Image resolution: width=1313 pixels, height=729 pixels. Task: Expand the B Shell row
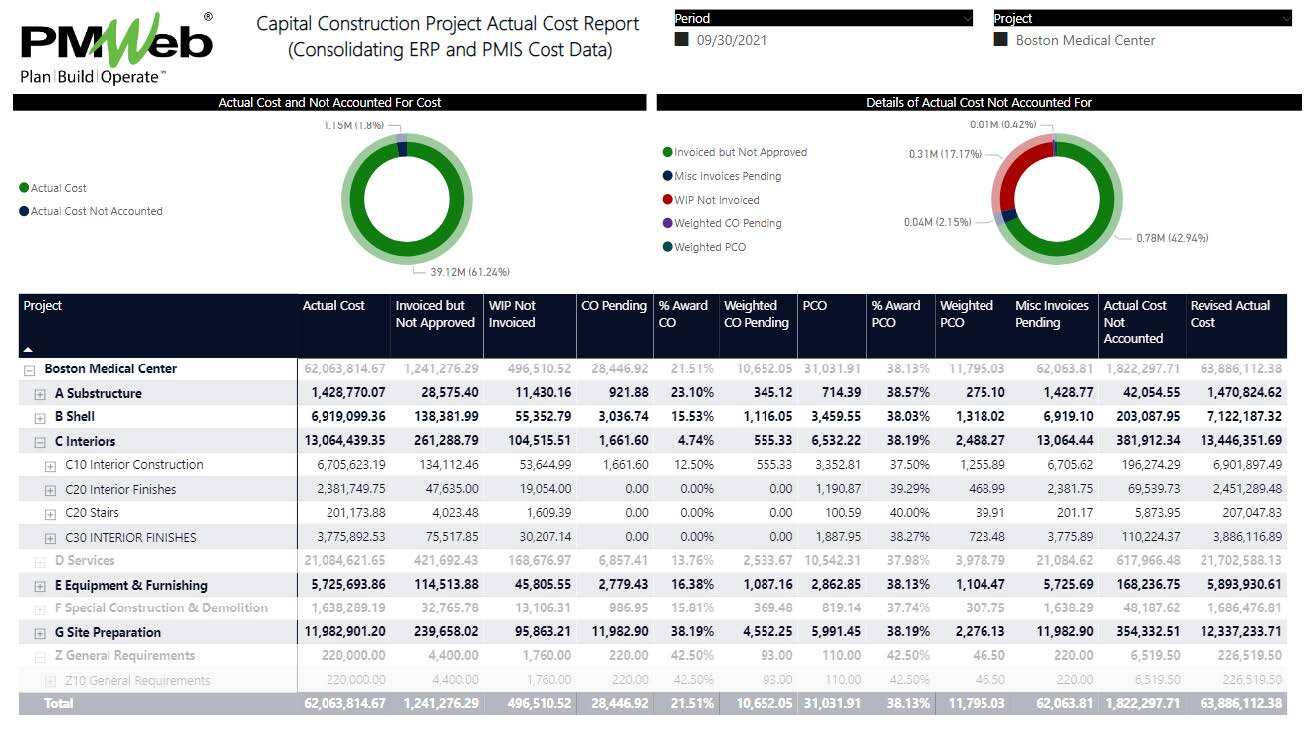[40, 417]
